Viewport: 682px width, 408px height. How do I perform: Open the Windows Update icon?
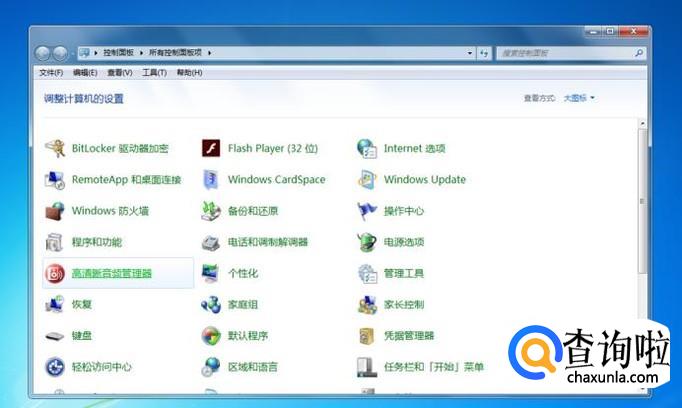click(367, 180)
